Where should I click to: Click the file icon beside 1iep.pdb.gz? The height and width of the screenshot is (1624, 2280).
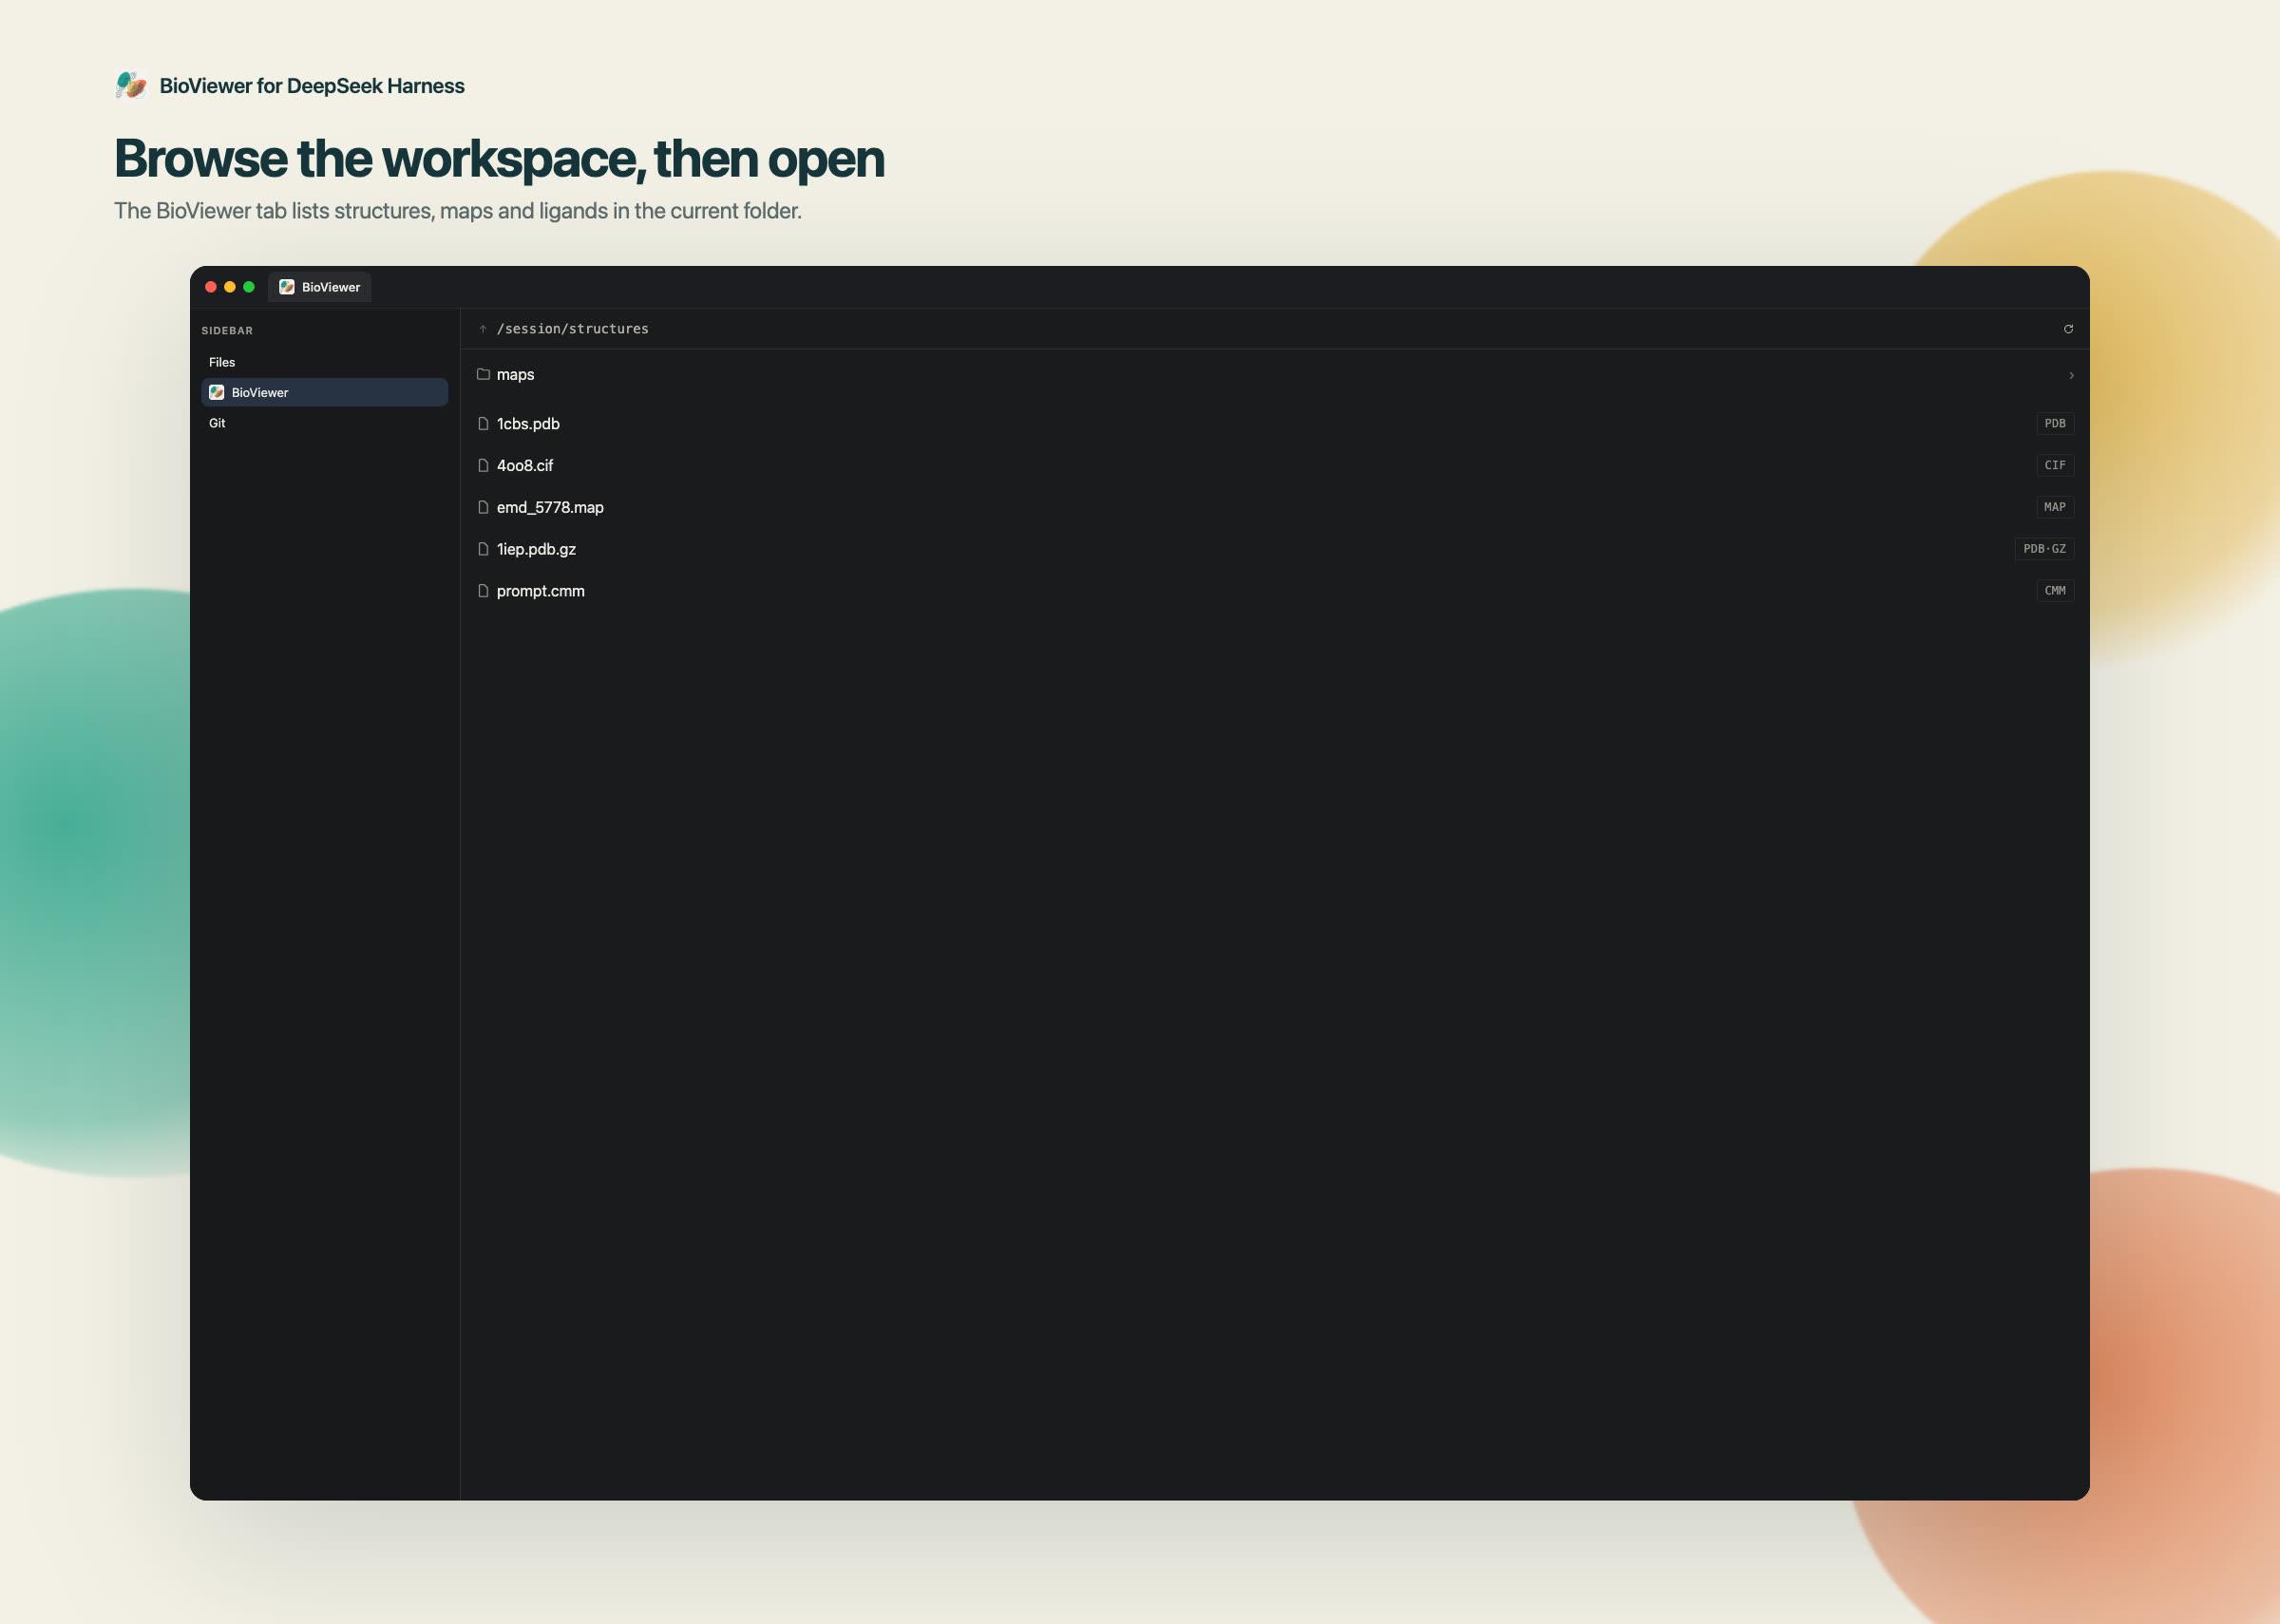click(x=483, y=549)
